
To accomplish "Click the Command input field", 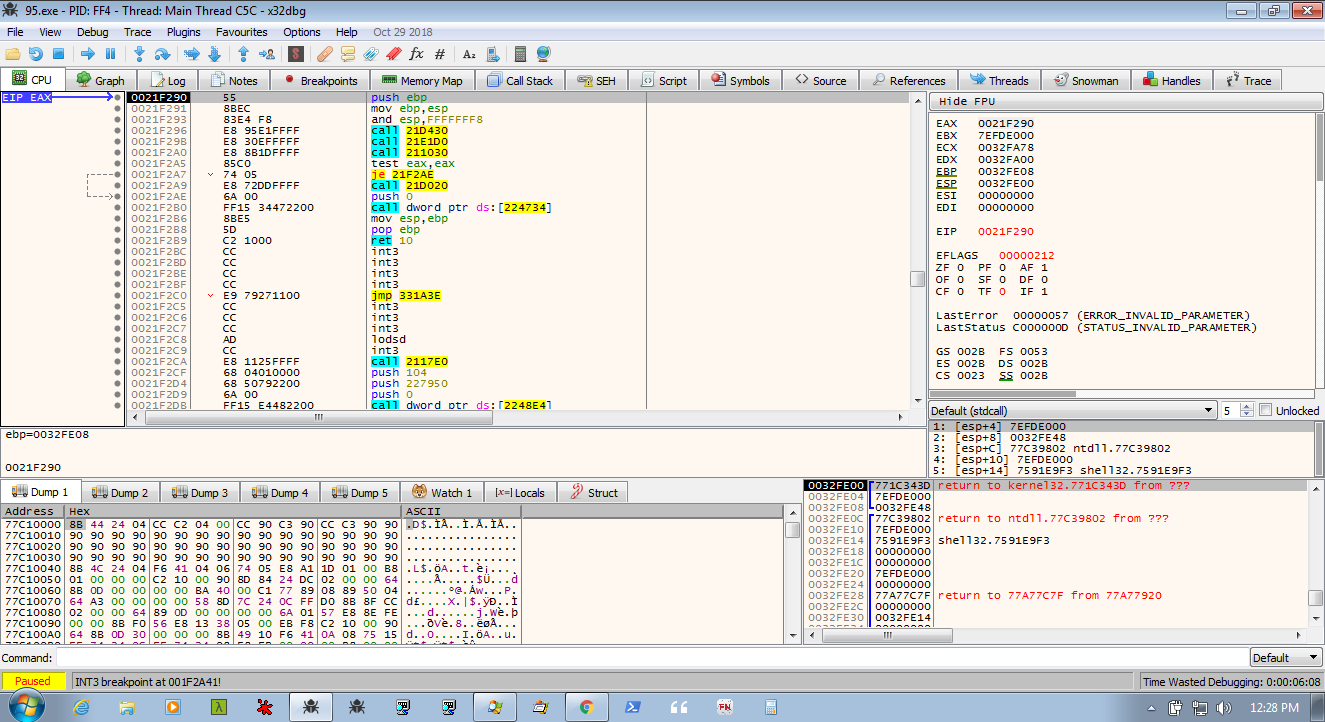I will point(650,658).
